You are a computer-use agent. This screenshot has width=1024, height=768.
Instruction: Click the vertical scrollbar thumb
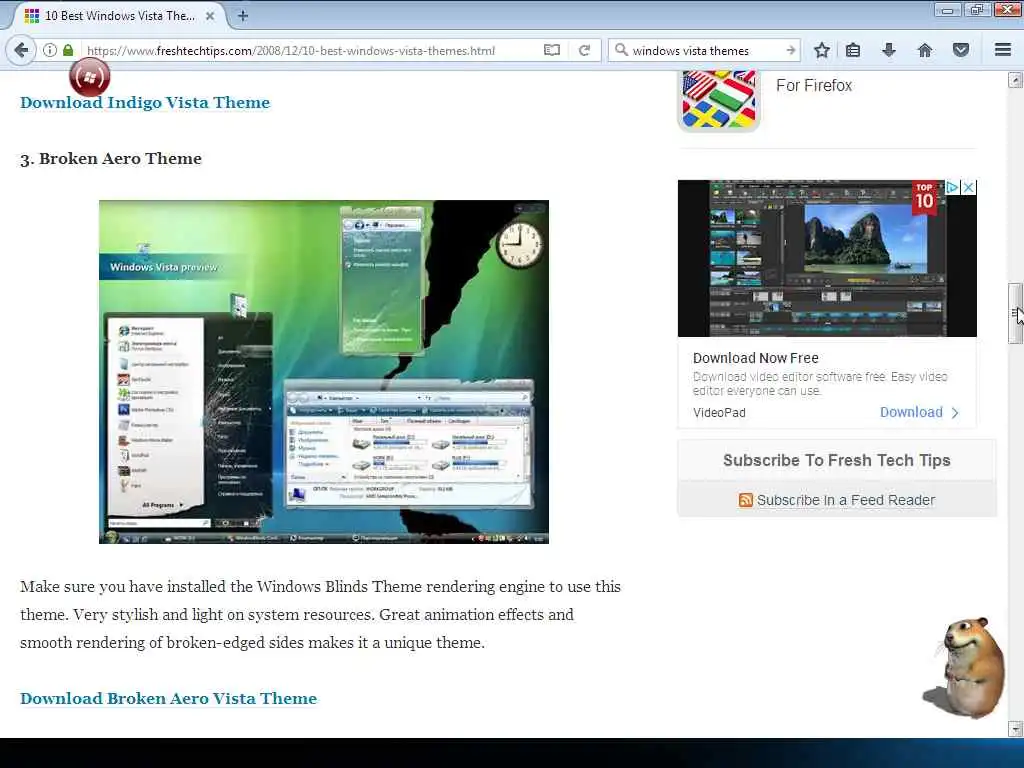(x=1015, y=313)
